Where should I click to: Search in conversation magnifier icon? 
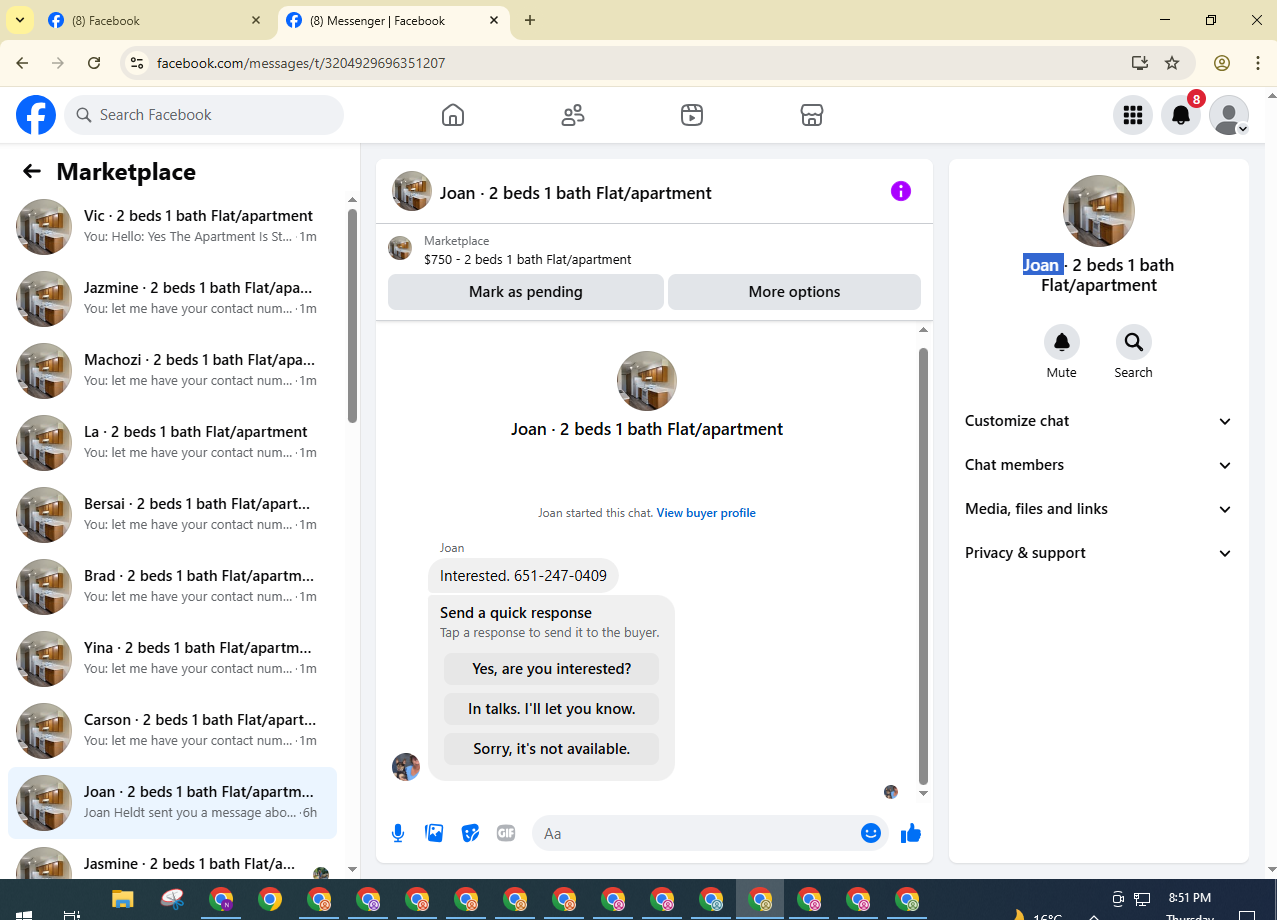[1134, 342]
